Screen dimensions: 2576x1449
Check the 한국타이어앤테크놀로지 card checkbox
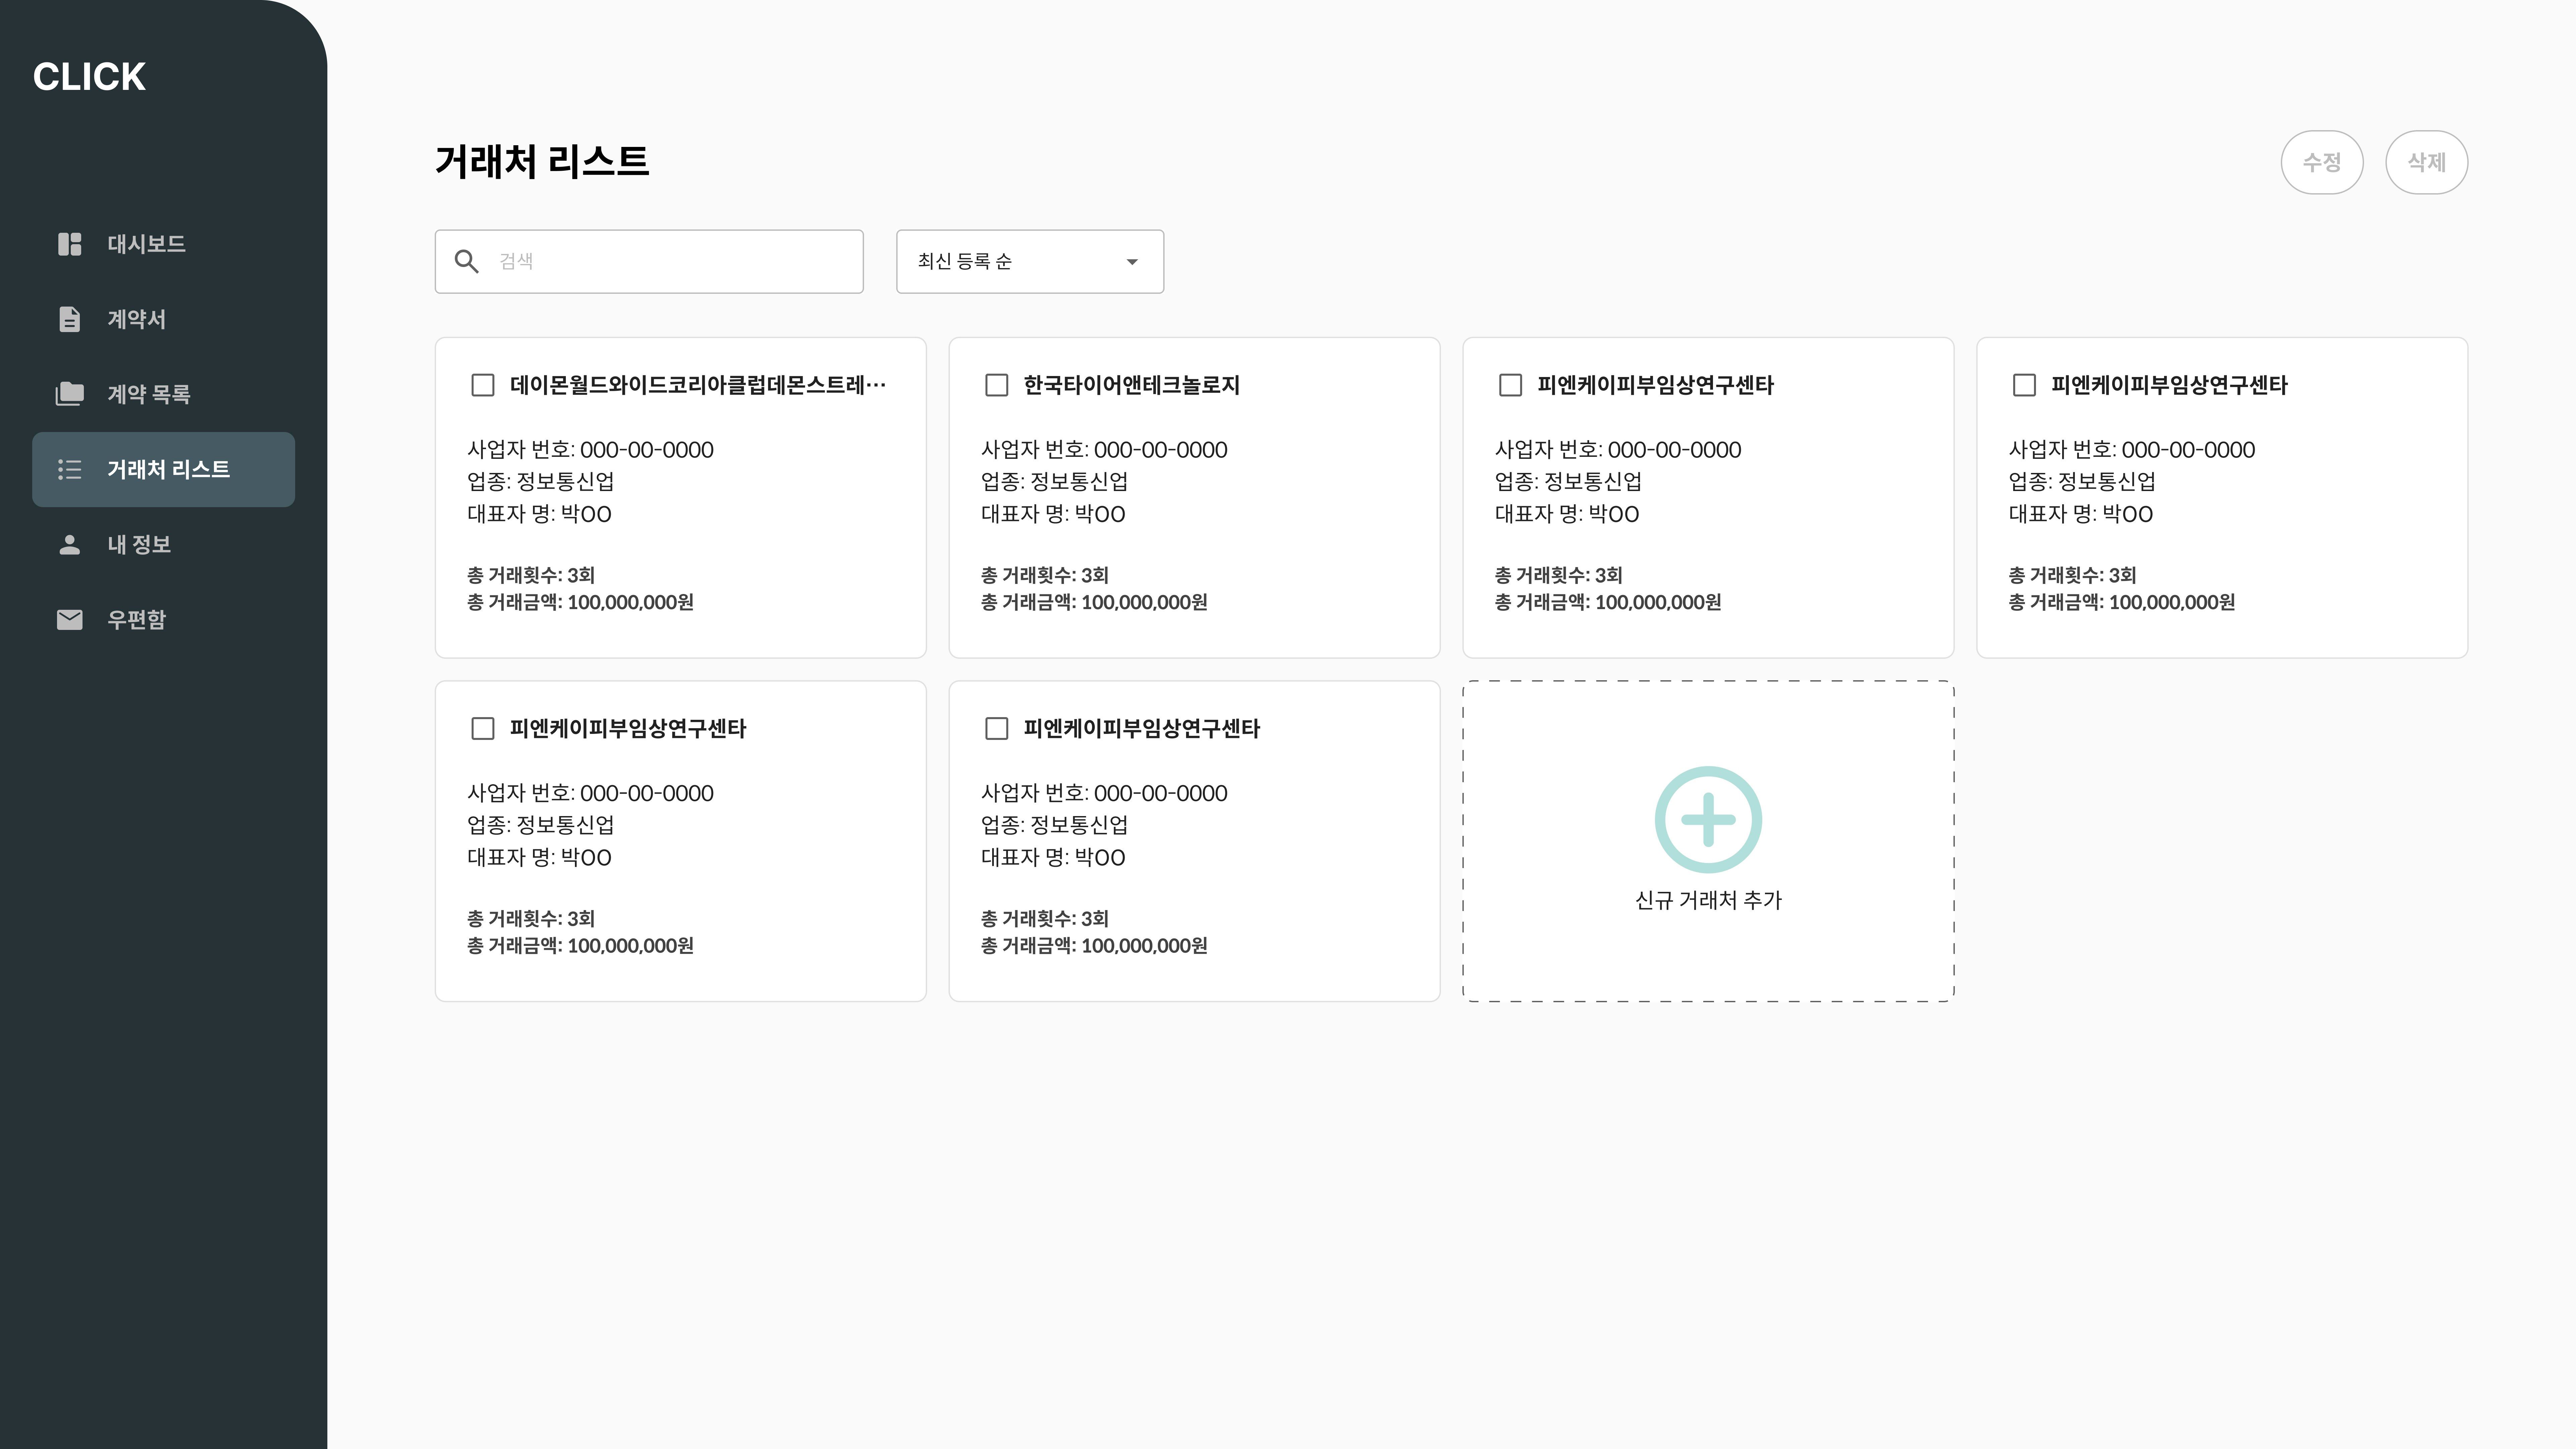tap(997, 385)
